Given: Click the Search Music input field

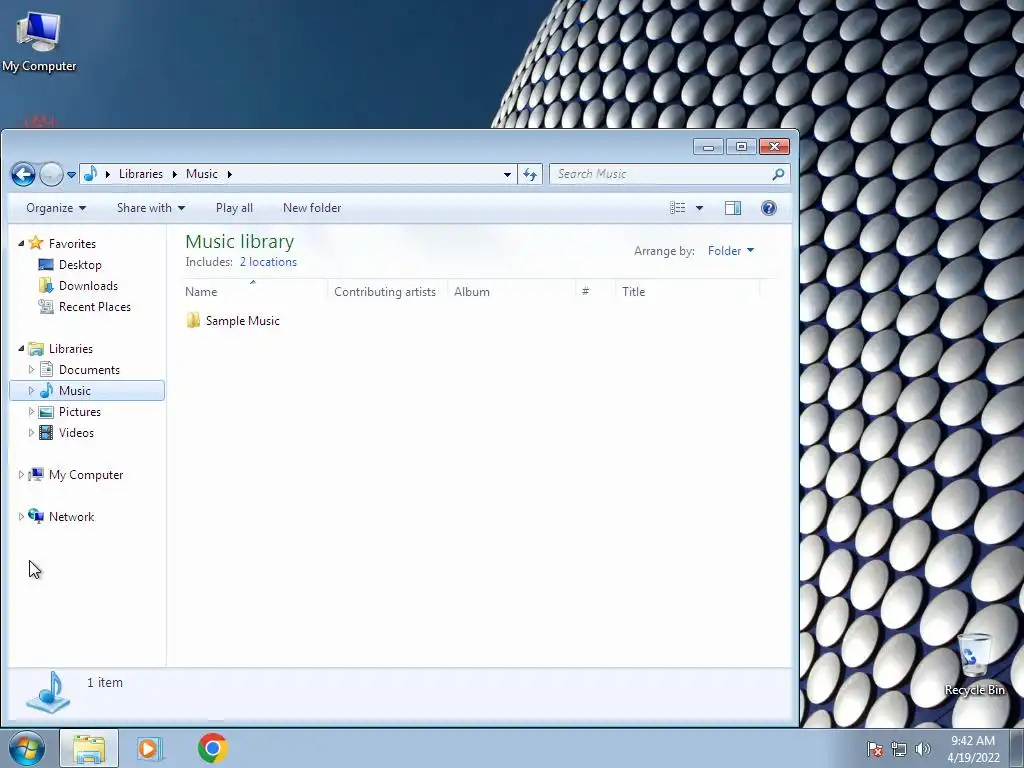Looking at the screenshot, I should point(669,174).
